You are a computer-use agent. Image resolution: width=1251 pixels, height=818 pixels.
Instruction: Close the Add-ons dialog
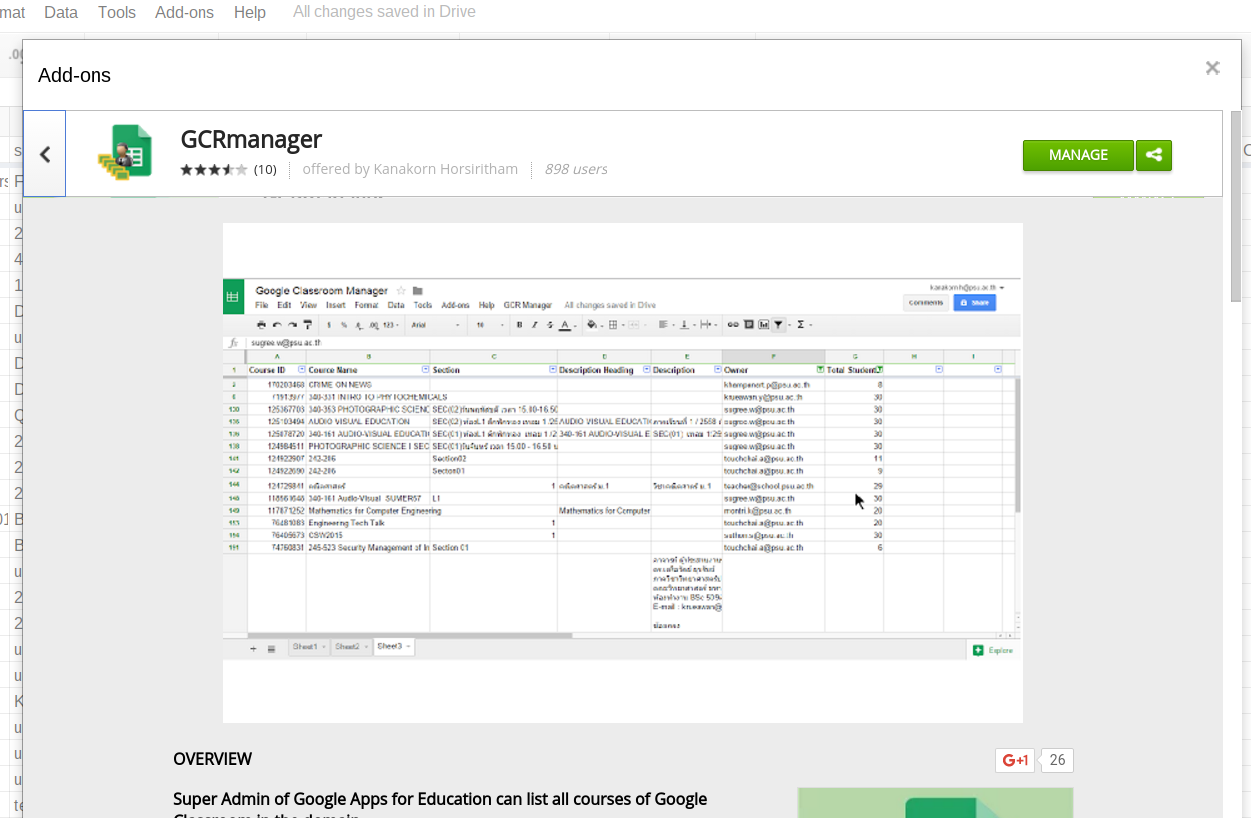(1212, 68)
